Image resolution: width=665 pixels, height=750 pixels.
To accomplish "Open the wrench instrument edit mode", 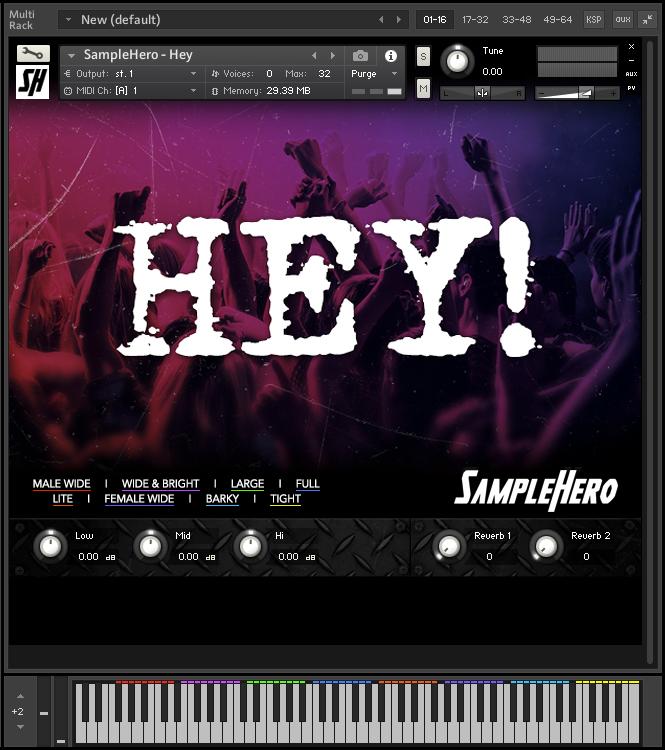I will pos(33,54).
